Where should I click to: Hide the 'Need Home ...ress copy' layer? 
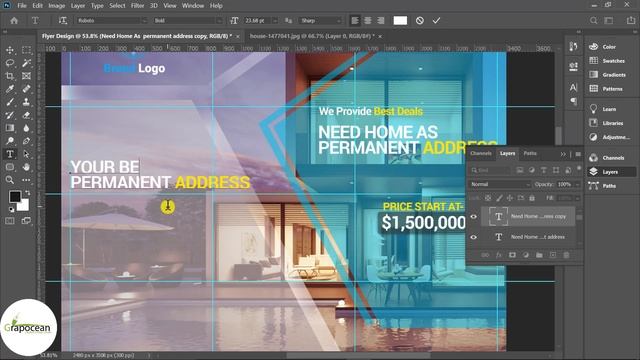click(x=473, y=217)
